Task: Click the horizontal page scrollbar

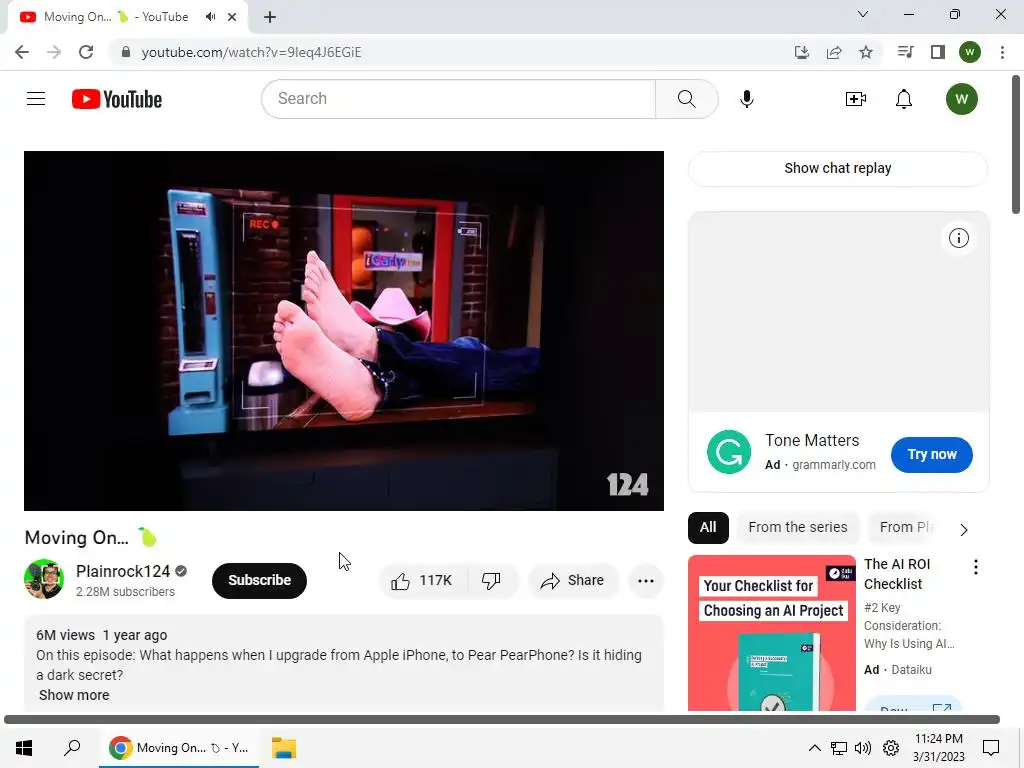Action: (x=502, y=719)
